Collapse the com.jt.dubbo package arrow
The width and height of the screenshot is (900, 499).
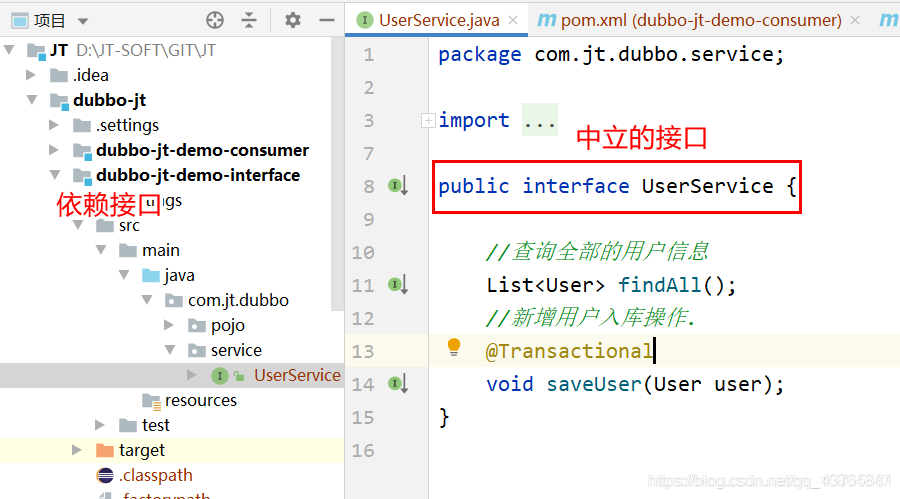click(147, 300)
